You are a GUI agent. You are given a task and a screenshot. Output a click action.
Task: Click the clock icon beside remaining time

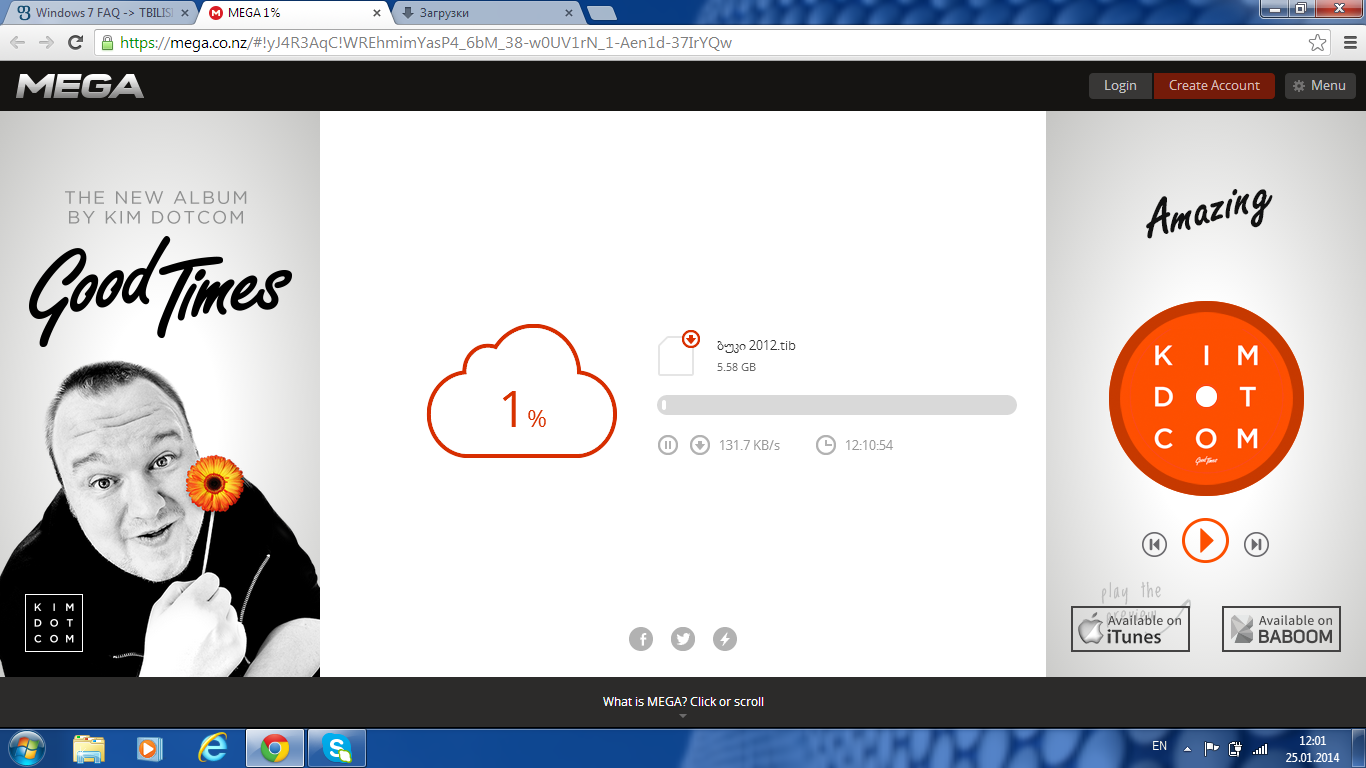(826, 445)
